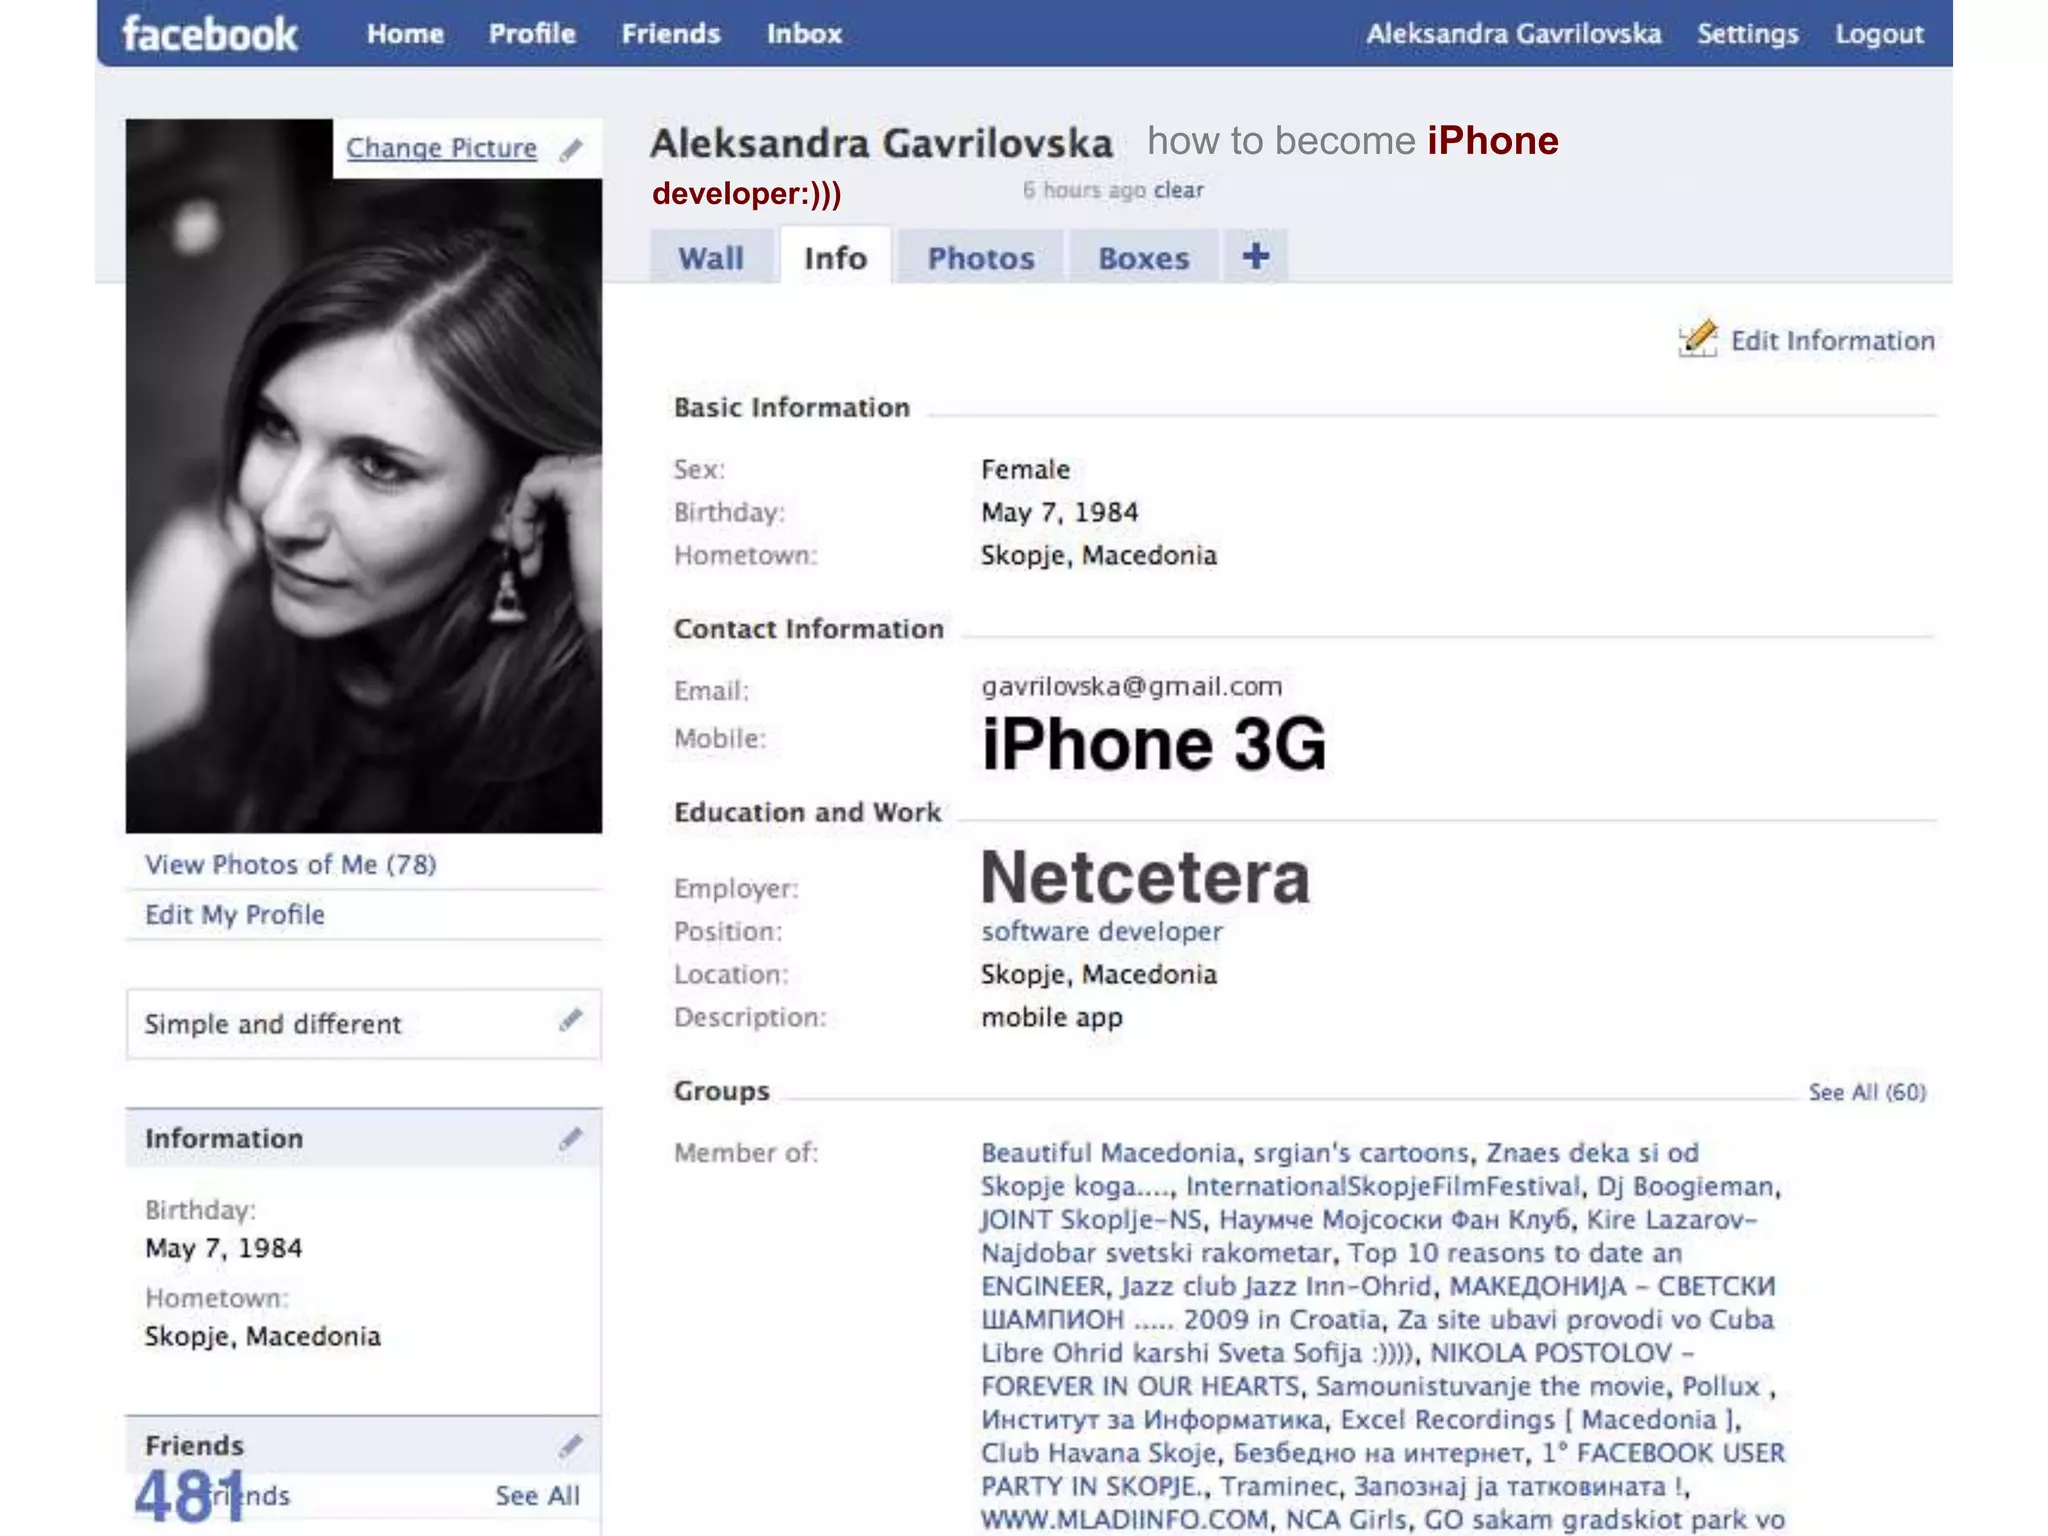Open Friends in the top navigation

coord(671,34)
